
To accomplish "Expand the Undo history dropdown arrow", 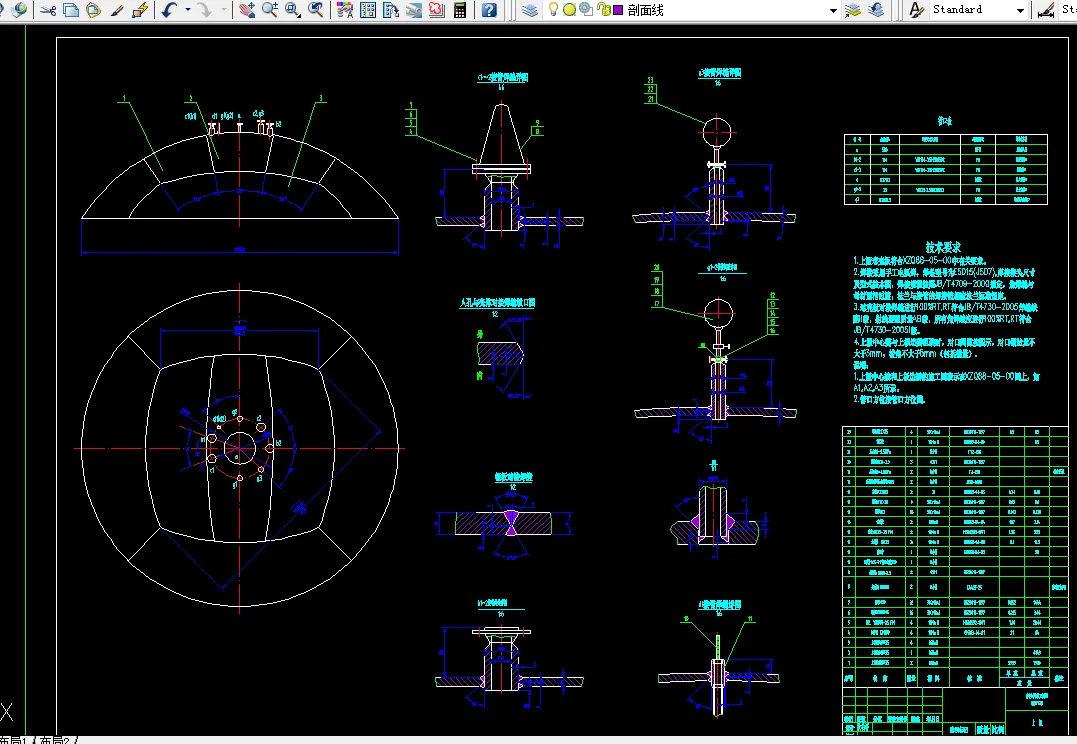I will [186, 10].
